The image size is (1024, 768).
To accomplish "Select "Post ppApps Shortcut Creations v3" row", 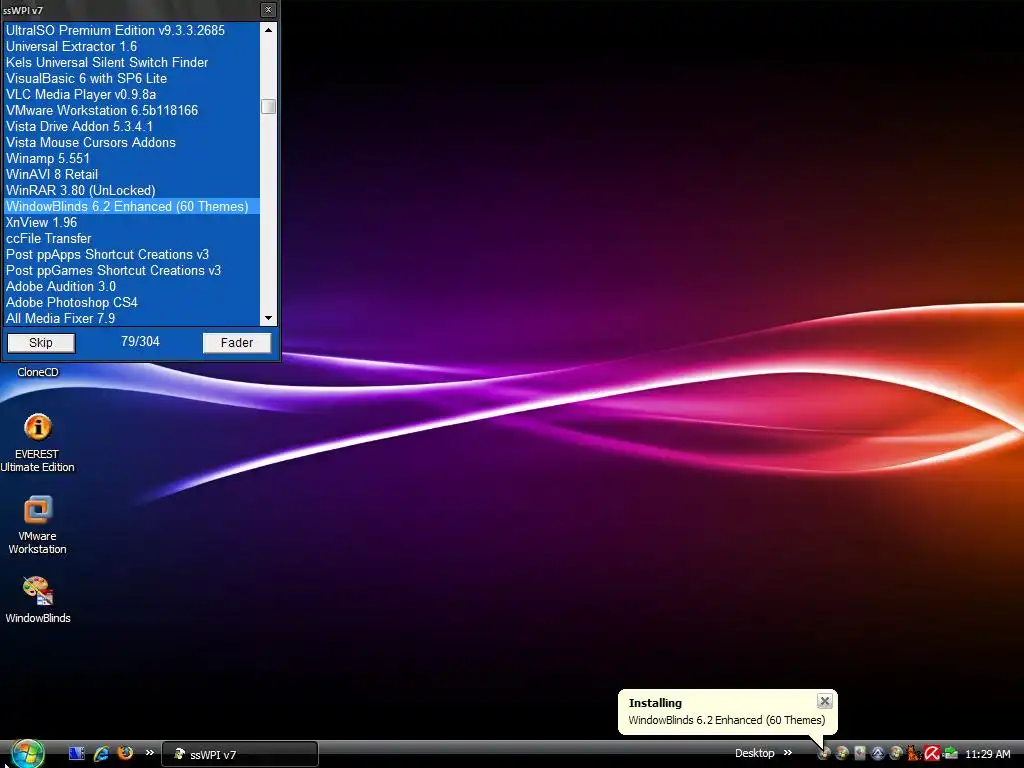I will pyautogui.click(x=132, y=254).
